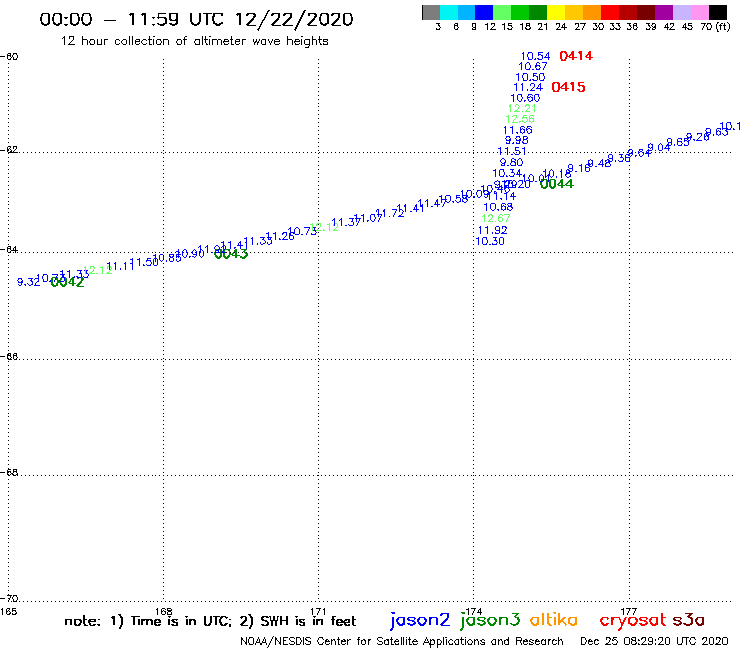Click the wave height value '9.04'
Screen dimensions: 740x650
point(659,148)
